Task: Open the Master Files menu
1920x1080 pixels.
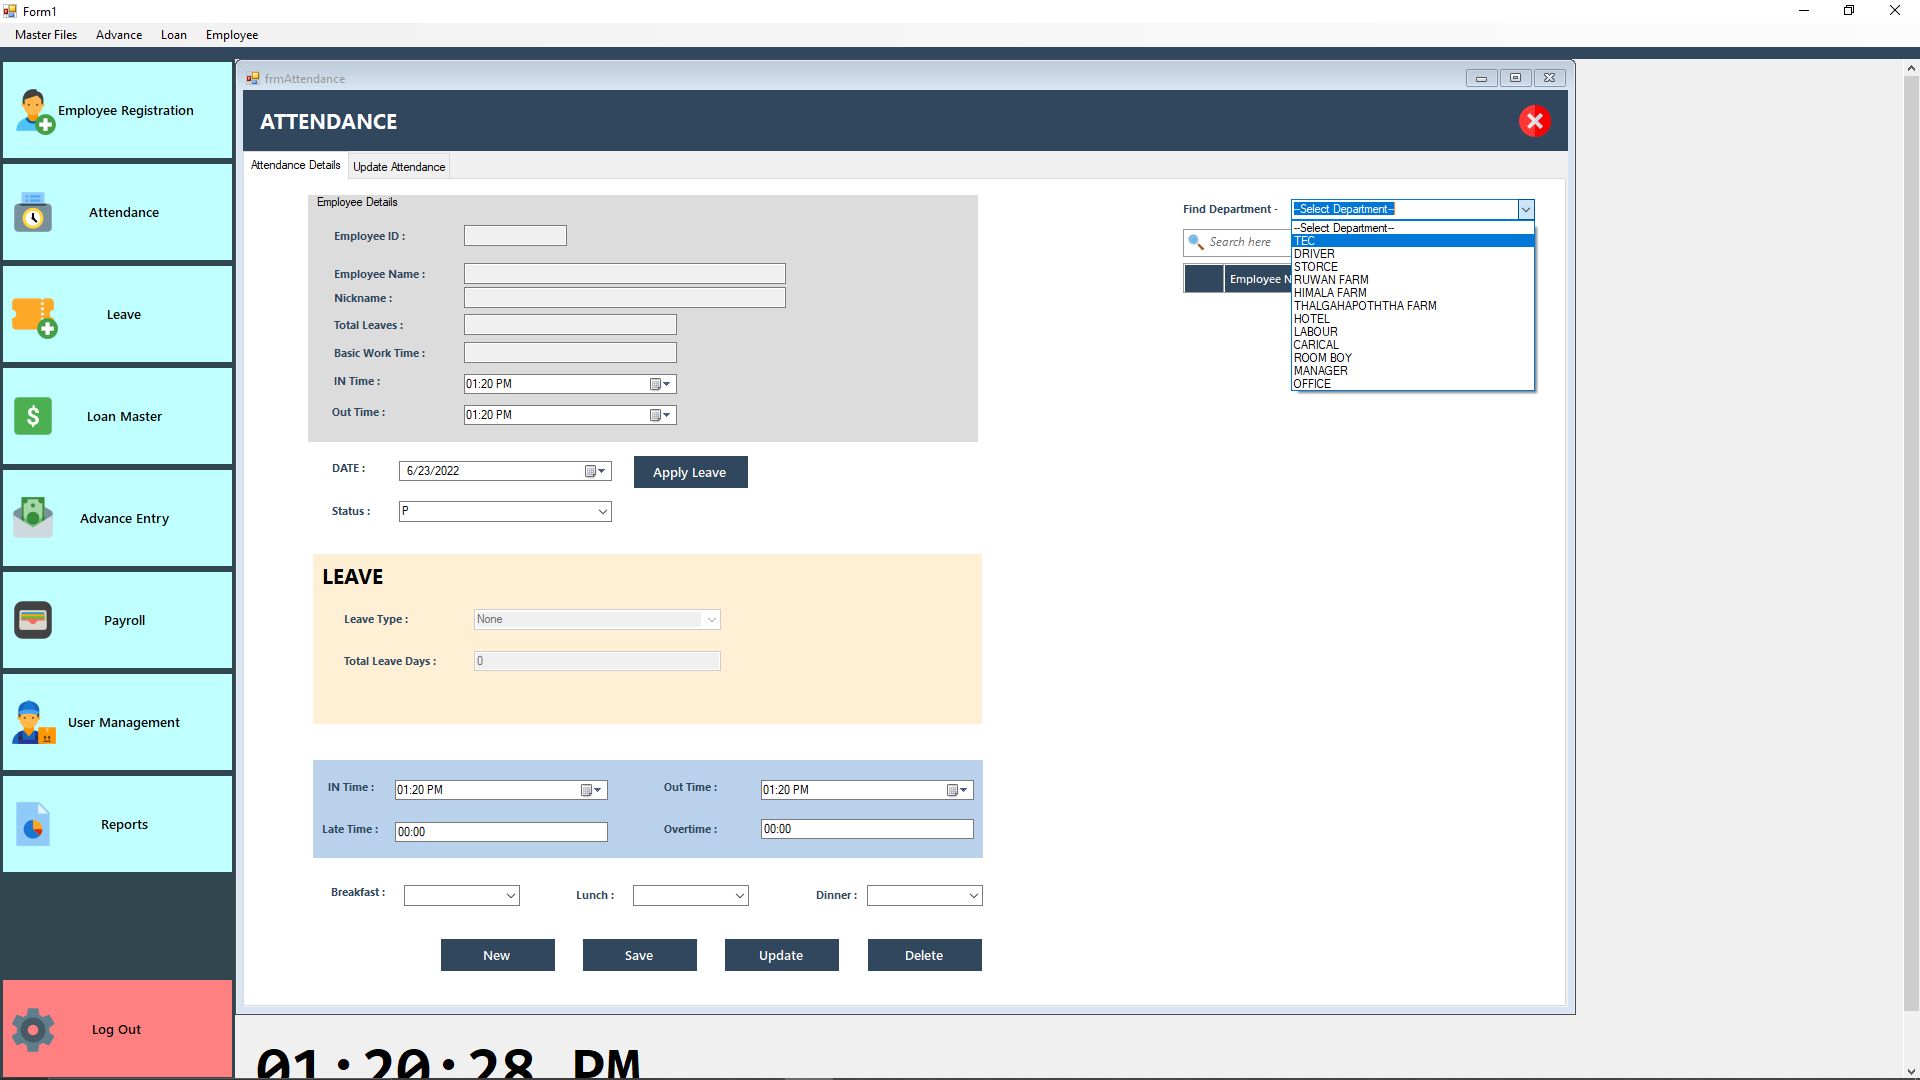Action: click(46, 35)
